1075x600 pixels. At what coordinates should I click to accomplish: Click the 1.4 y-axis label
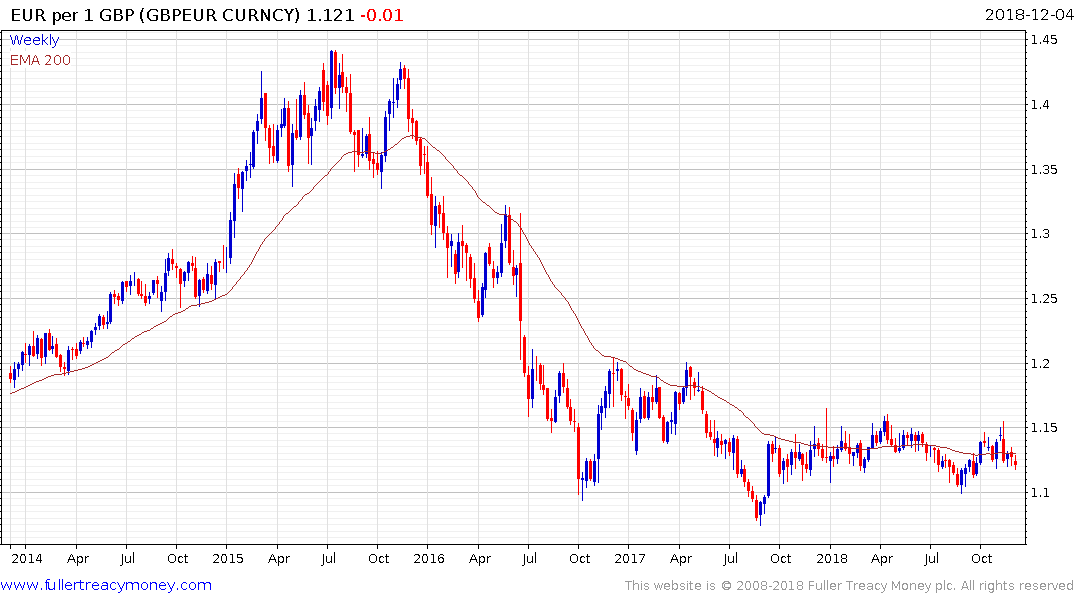[x=1040, y=104]
